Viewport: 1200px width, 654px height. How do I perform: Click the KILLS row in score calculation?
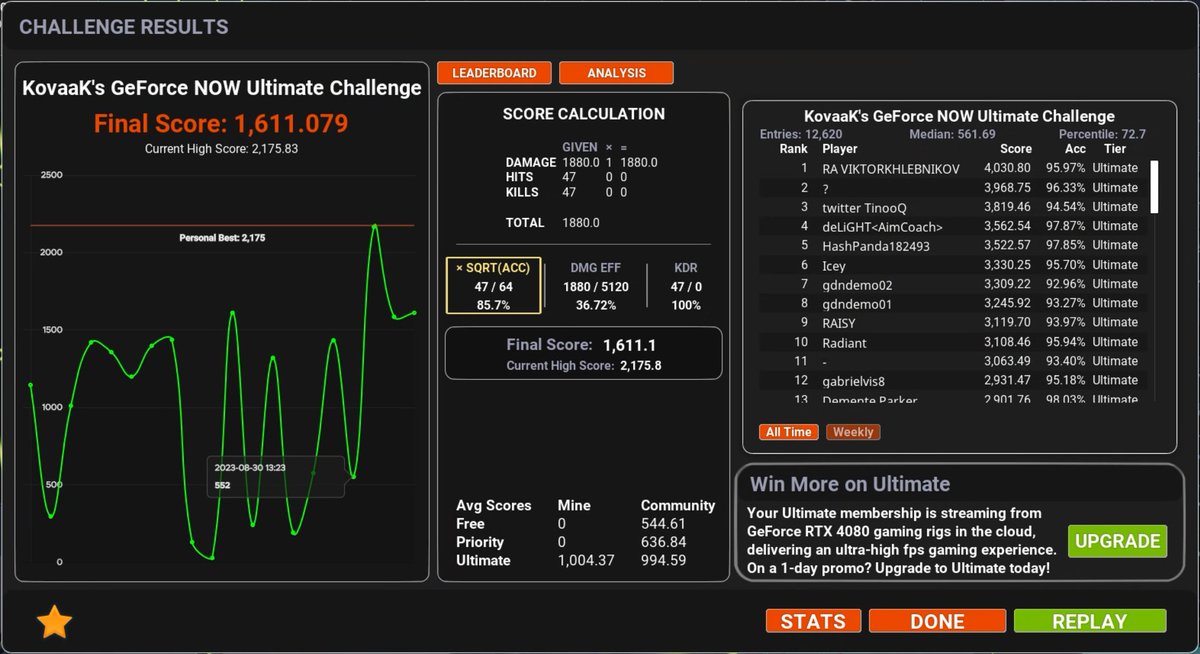click(566, 192)
